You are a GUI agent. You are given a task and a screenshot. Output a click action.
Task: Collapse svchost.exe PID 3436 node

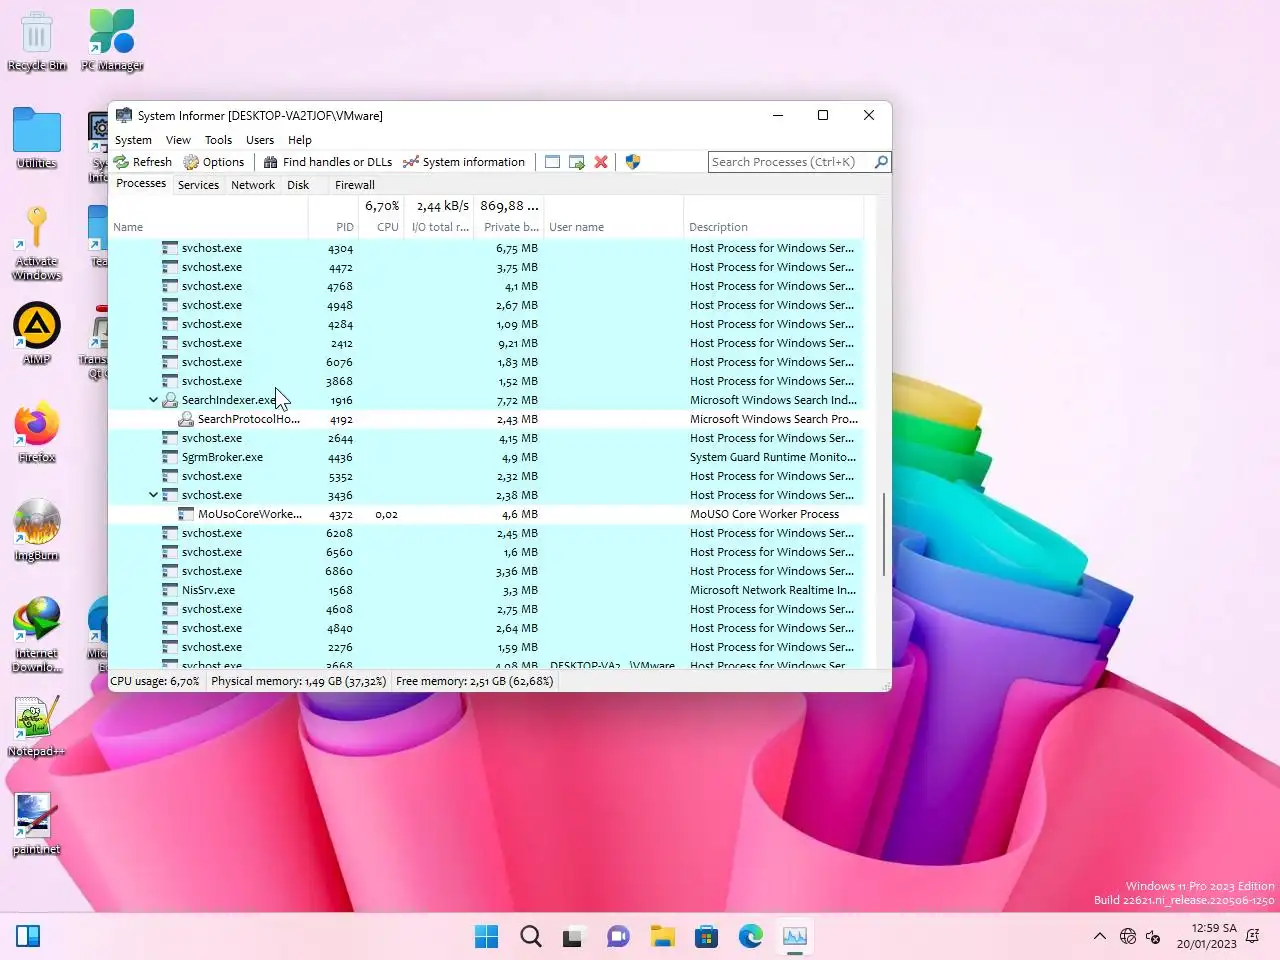pos(153,495)
